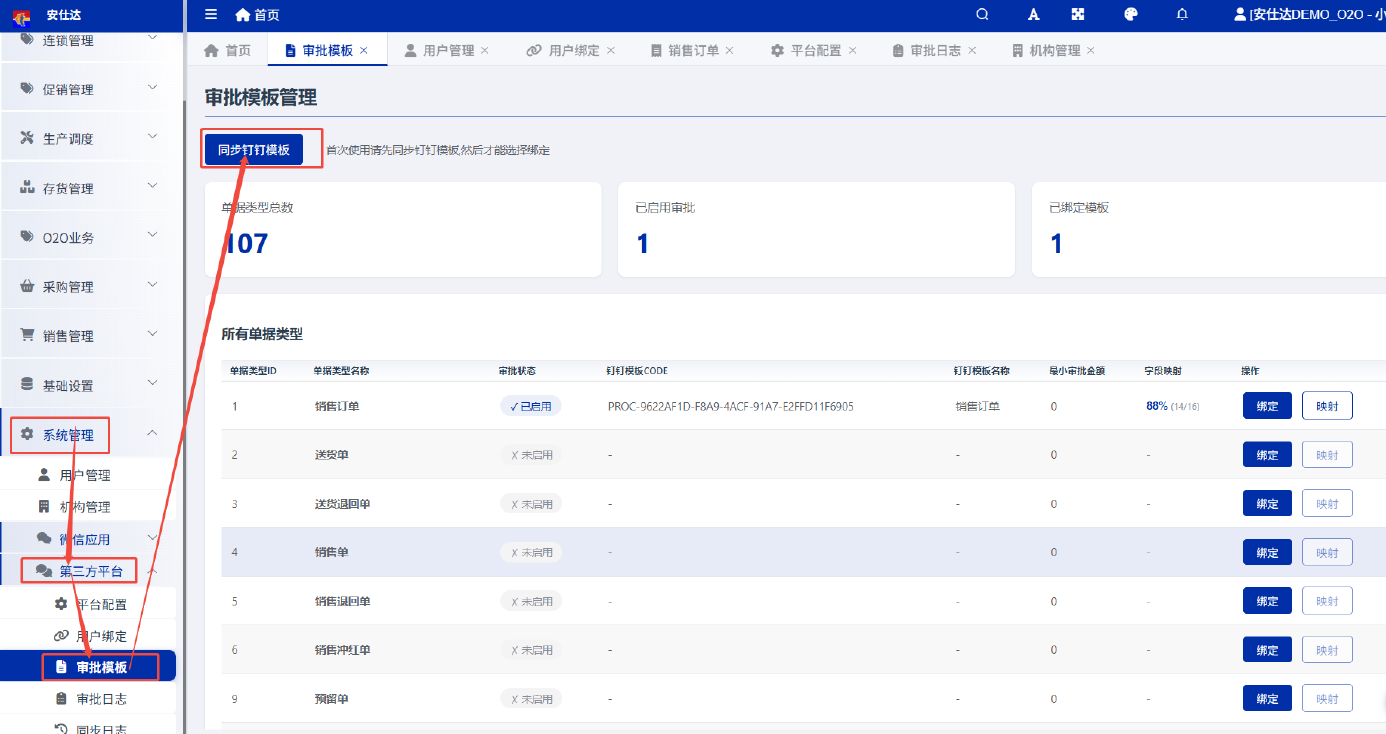Expand the 微信应用 submenu chevron
Screen dimensions: 1386x734
(153, 538)
